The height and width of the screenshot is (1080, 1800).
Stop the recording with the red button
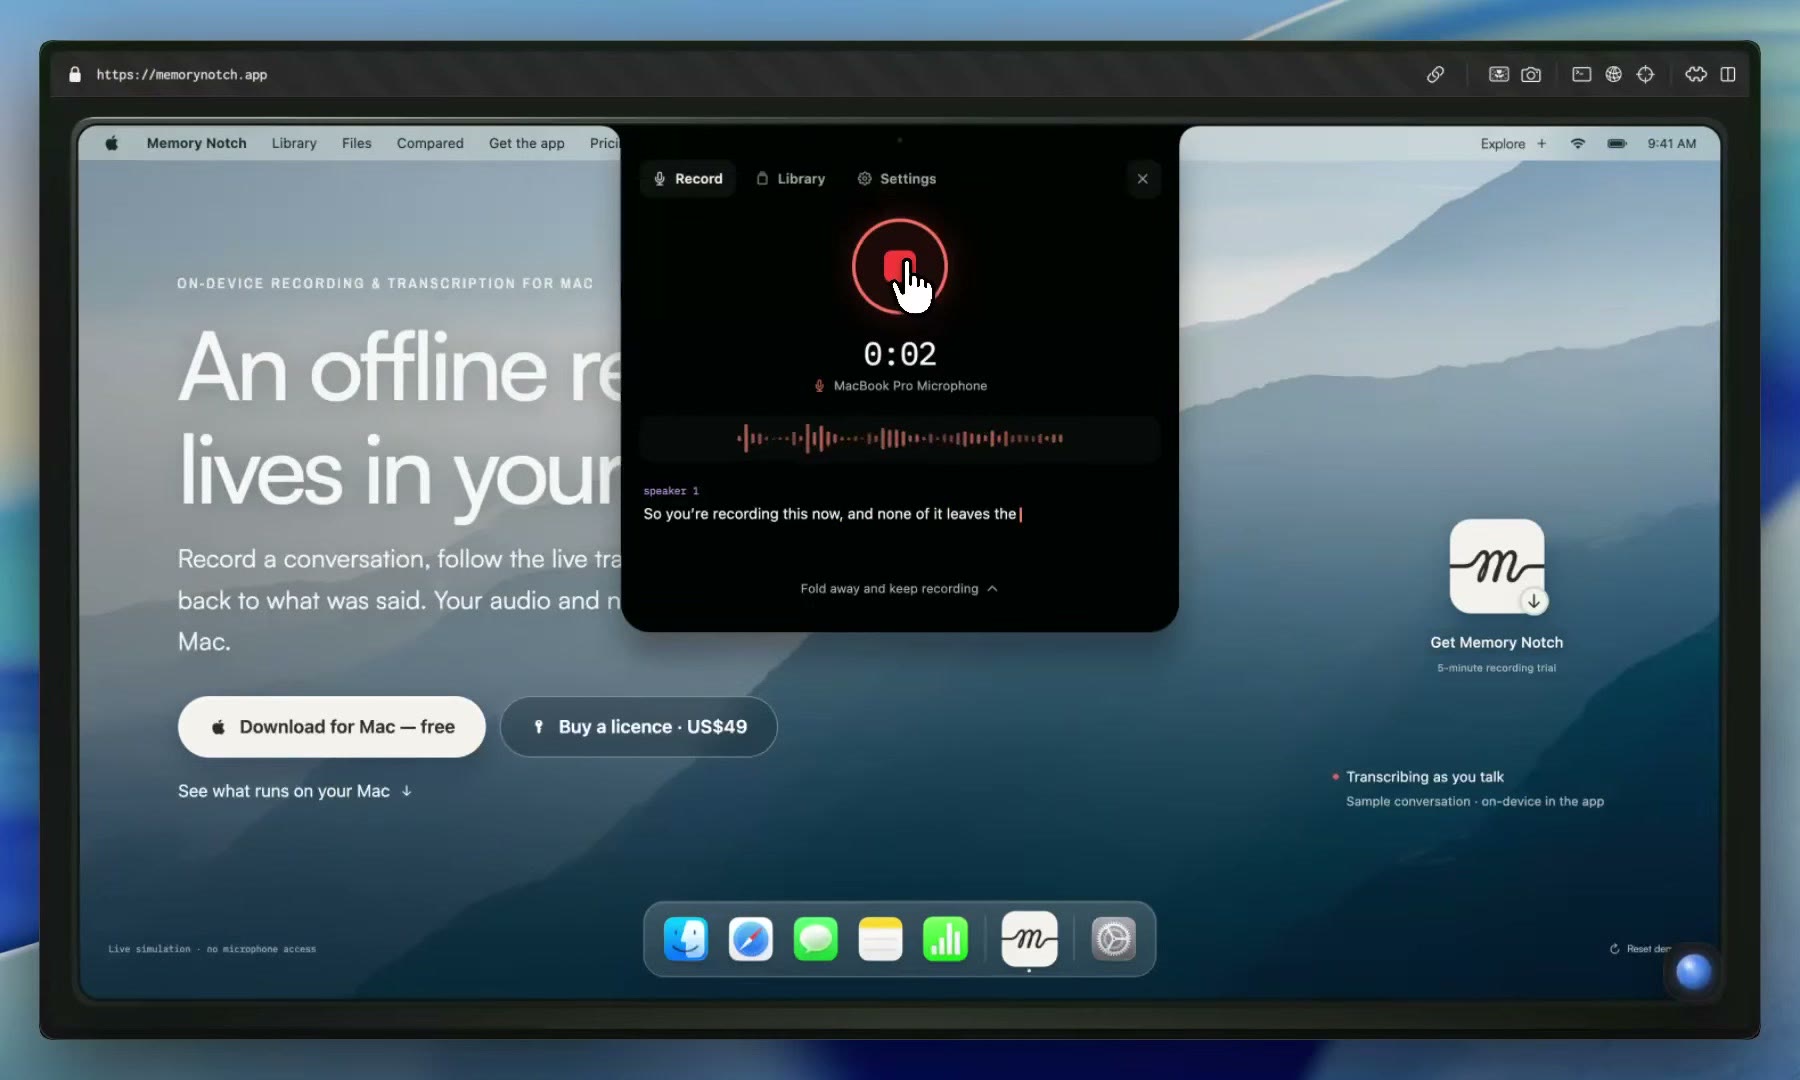899,266
